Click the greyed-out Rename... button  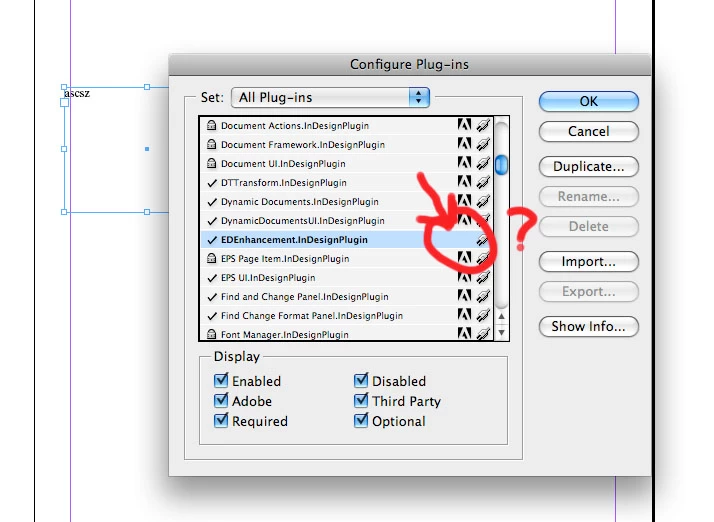(x=589, y=196)
